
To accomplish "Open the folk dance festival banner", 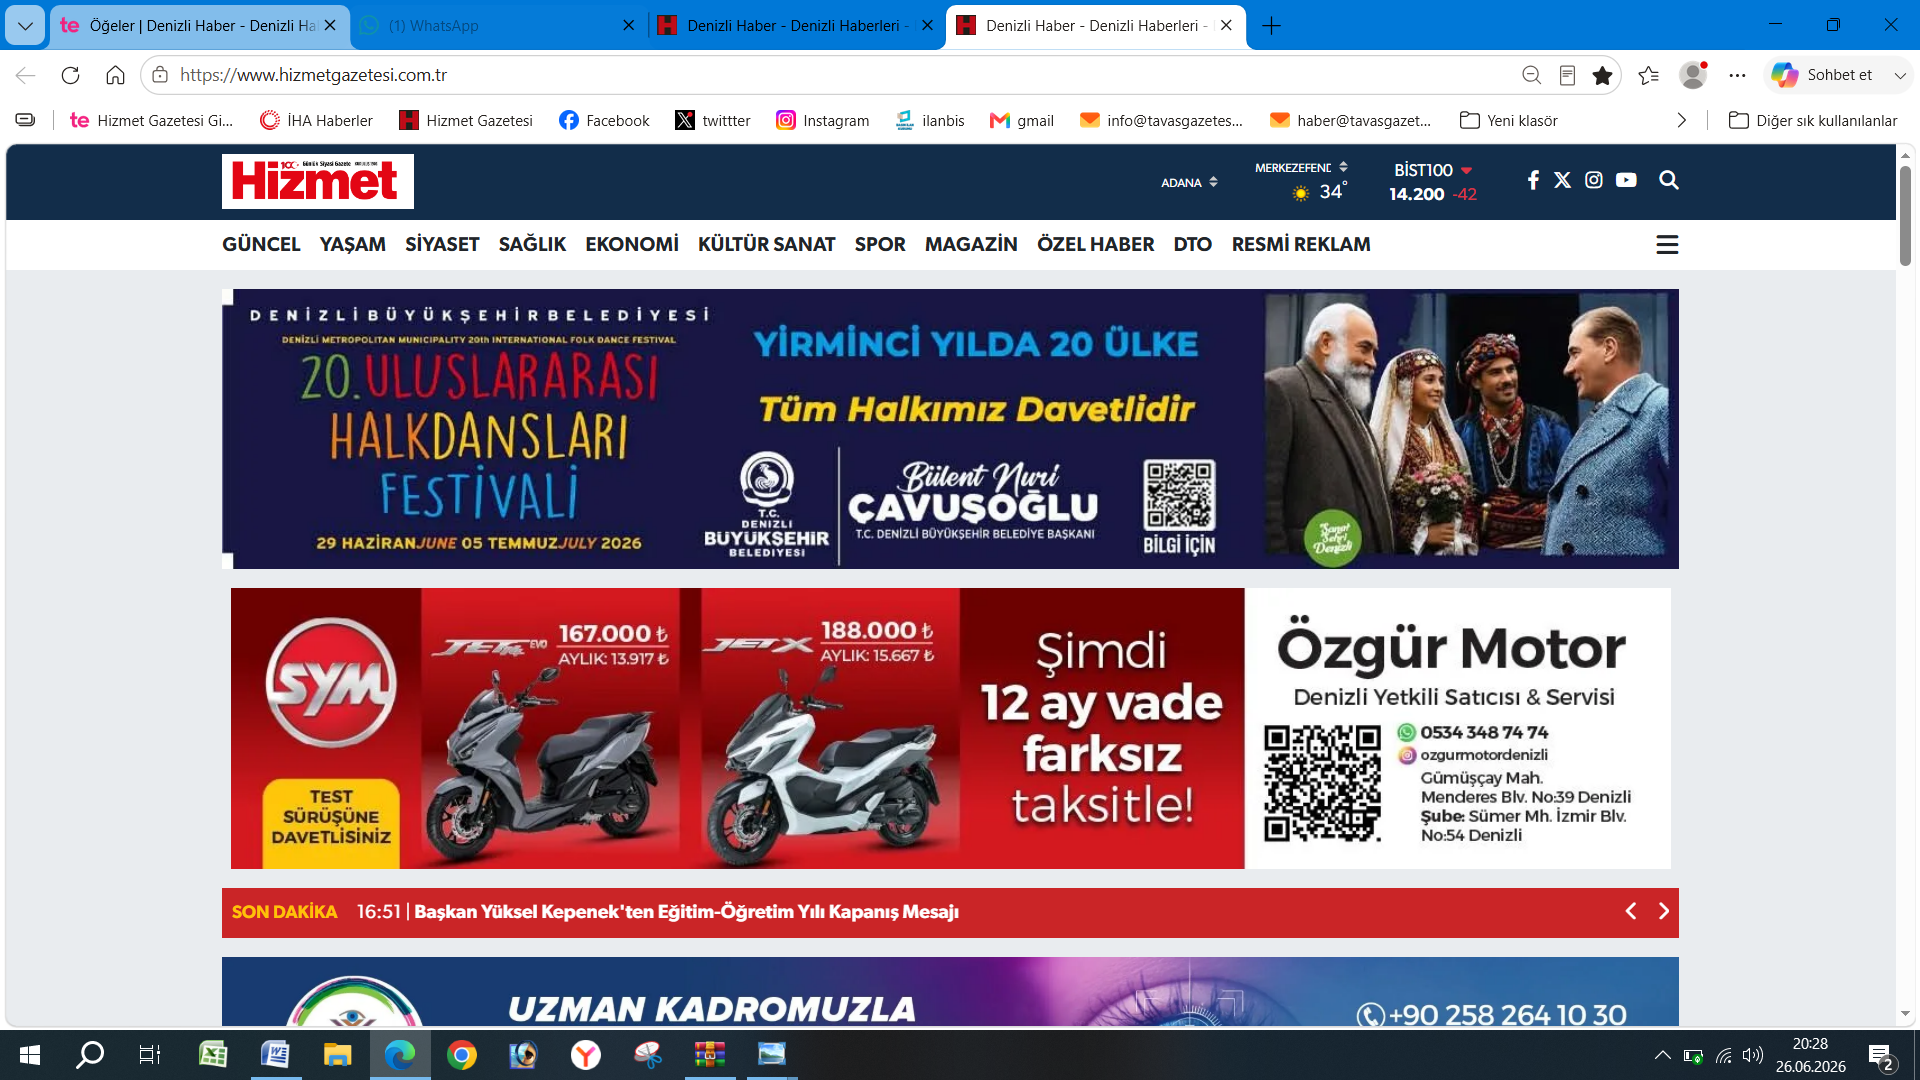I will tap(950, 429).
